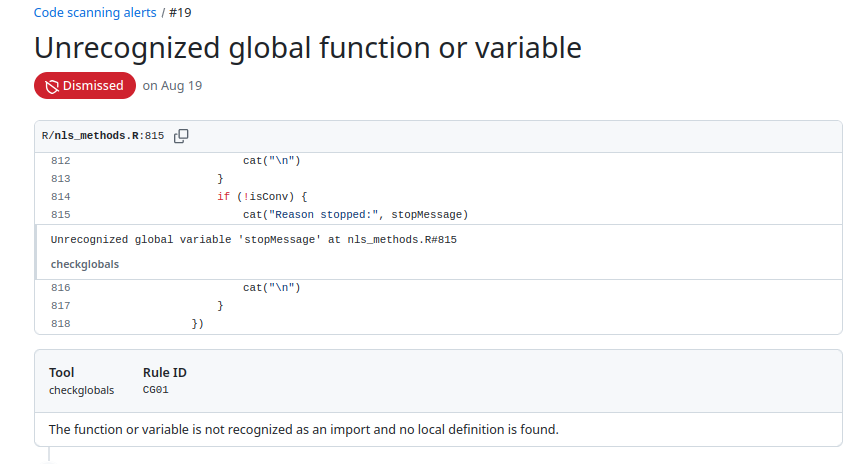
Task: Select line number 815 in code snippet
Action: [x=60, y=214]
